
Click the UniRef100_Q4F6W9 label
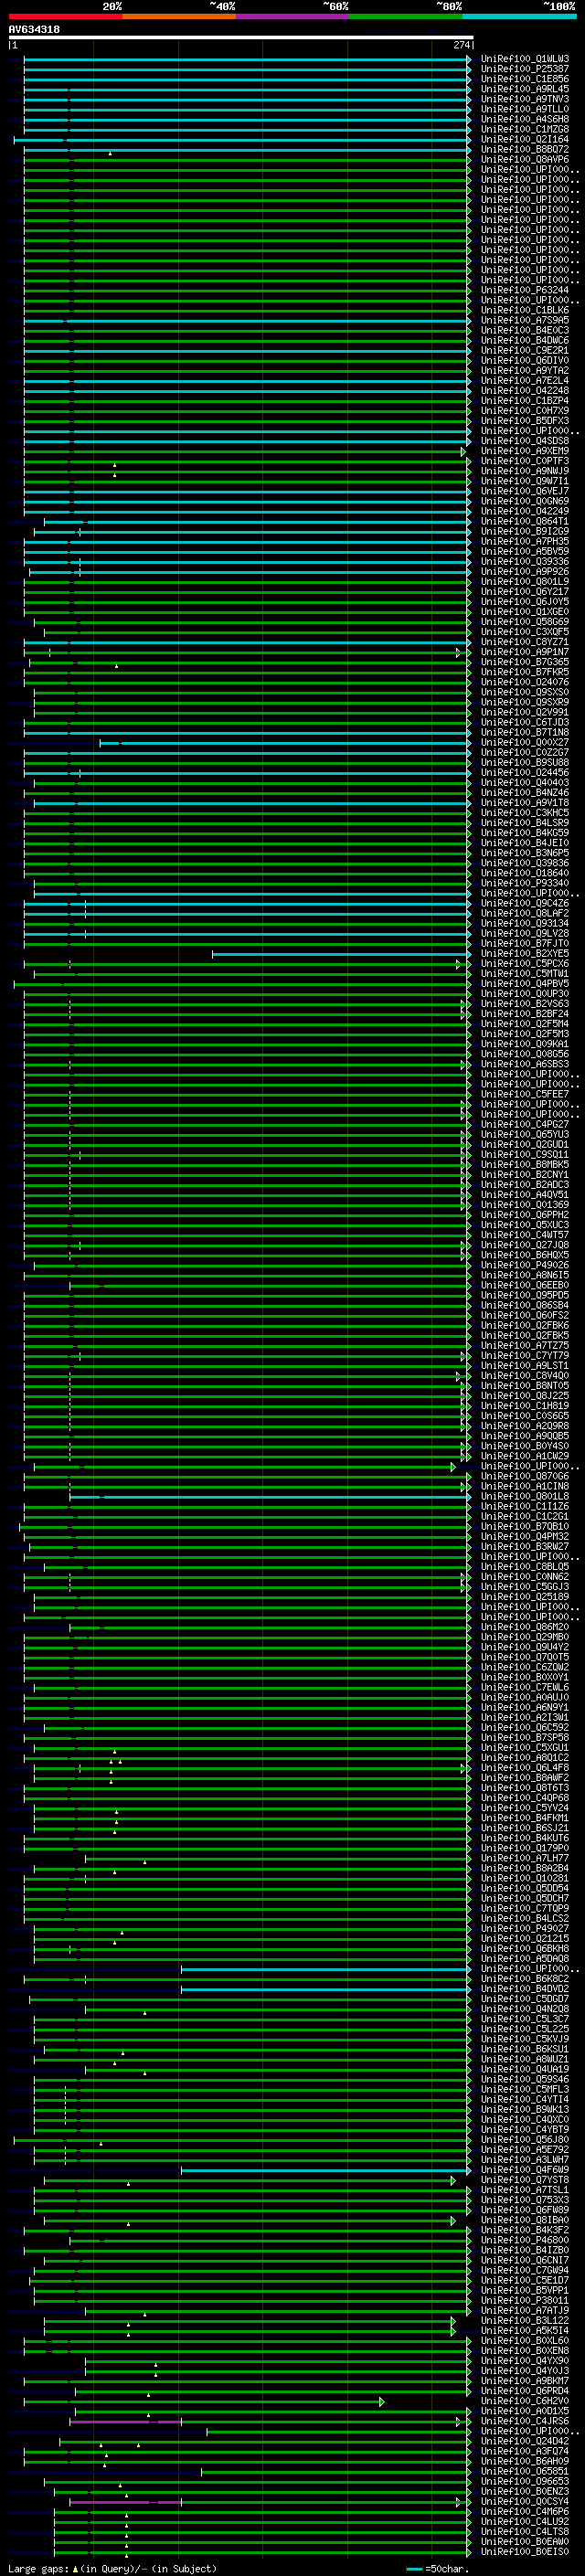(x=524, y=2170)
